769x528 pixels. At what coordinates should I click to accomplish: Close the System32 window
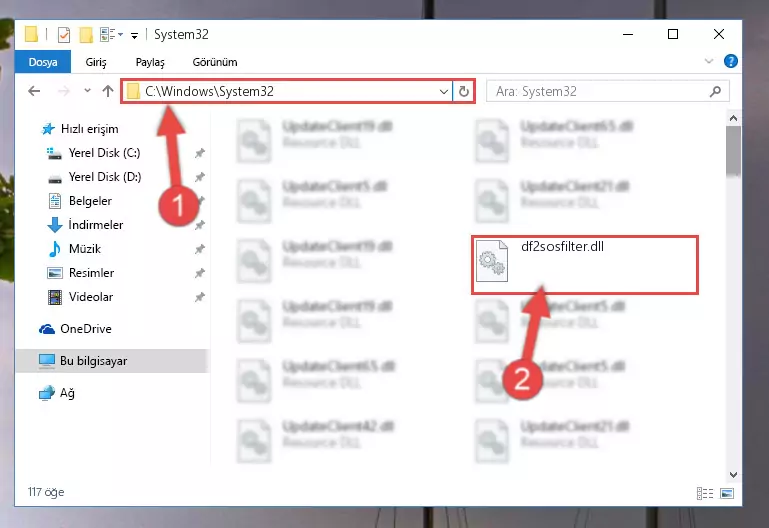(x=718, y=34)
